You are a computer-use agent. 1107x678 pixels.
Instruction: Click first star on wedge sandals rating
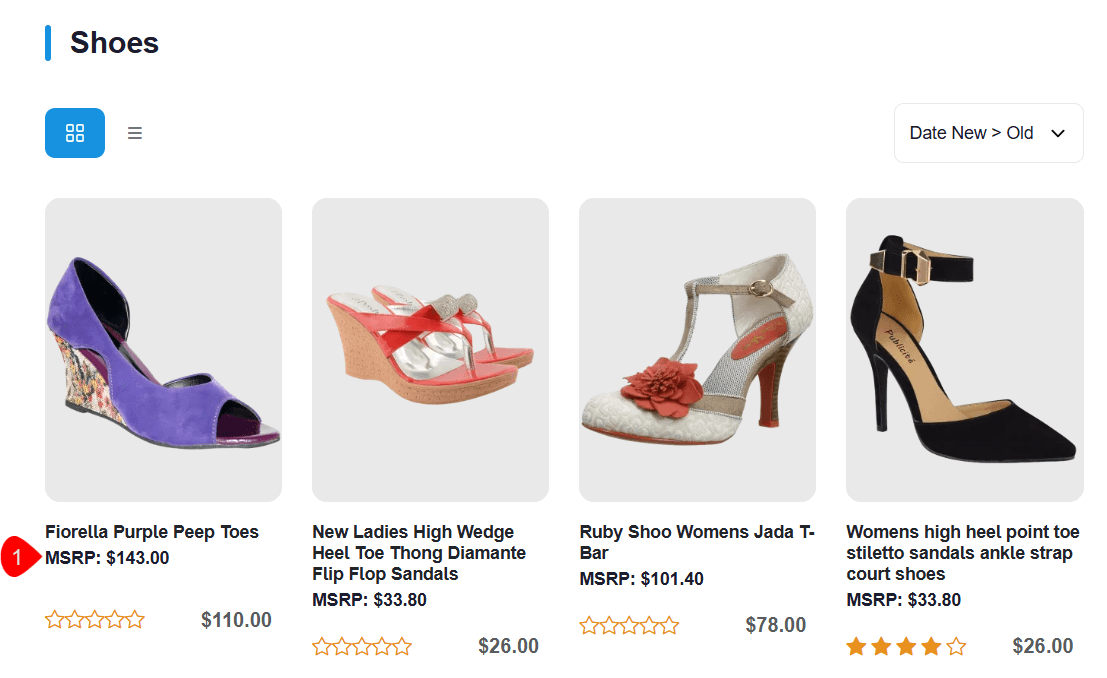[x=322, y=647]
